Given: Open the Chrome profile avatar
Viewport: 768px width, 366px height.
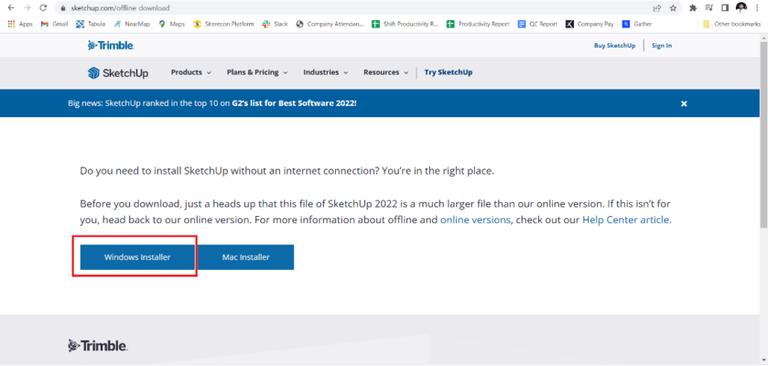Looking at the screenshot, I should 741,7.
